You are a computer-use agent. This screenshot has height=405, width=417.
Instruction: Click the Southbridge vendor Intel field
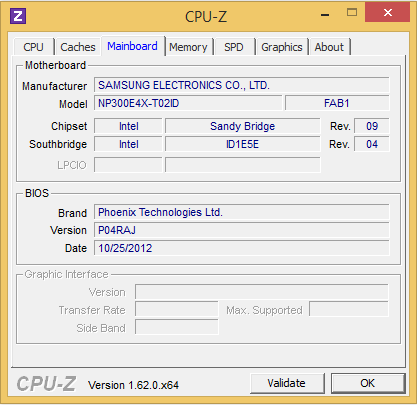click(128, 144)
